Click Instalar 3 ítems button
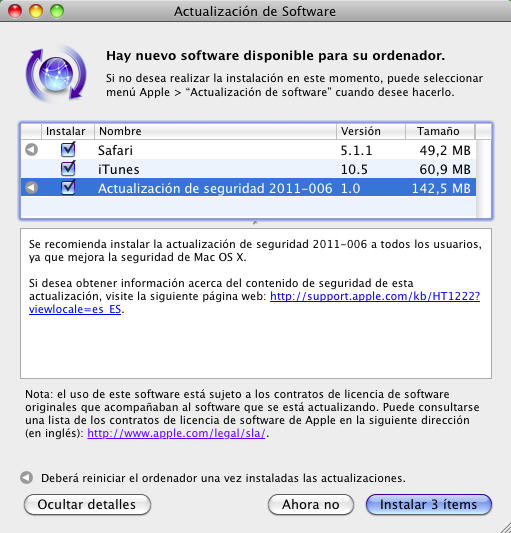511x533 pixels. point(429,504)
